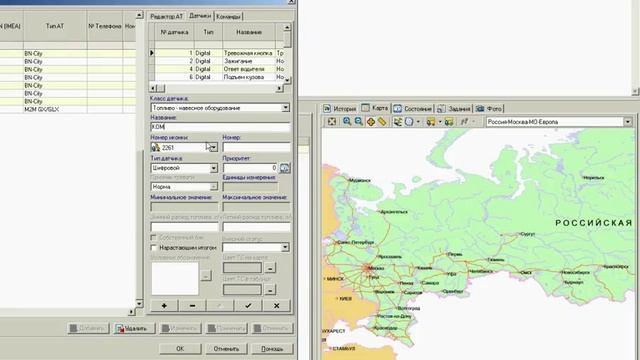The height and width of the screenshot is (360, 640).
Task: Switch to the Датчики tab
Action: click(200, 16)
